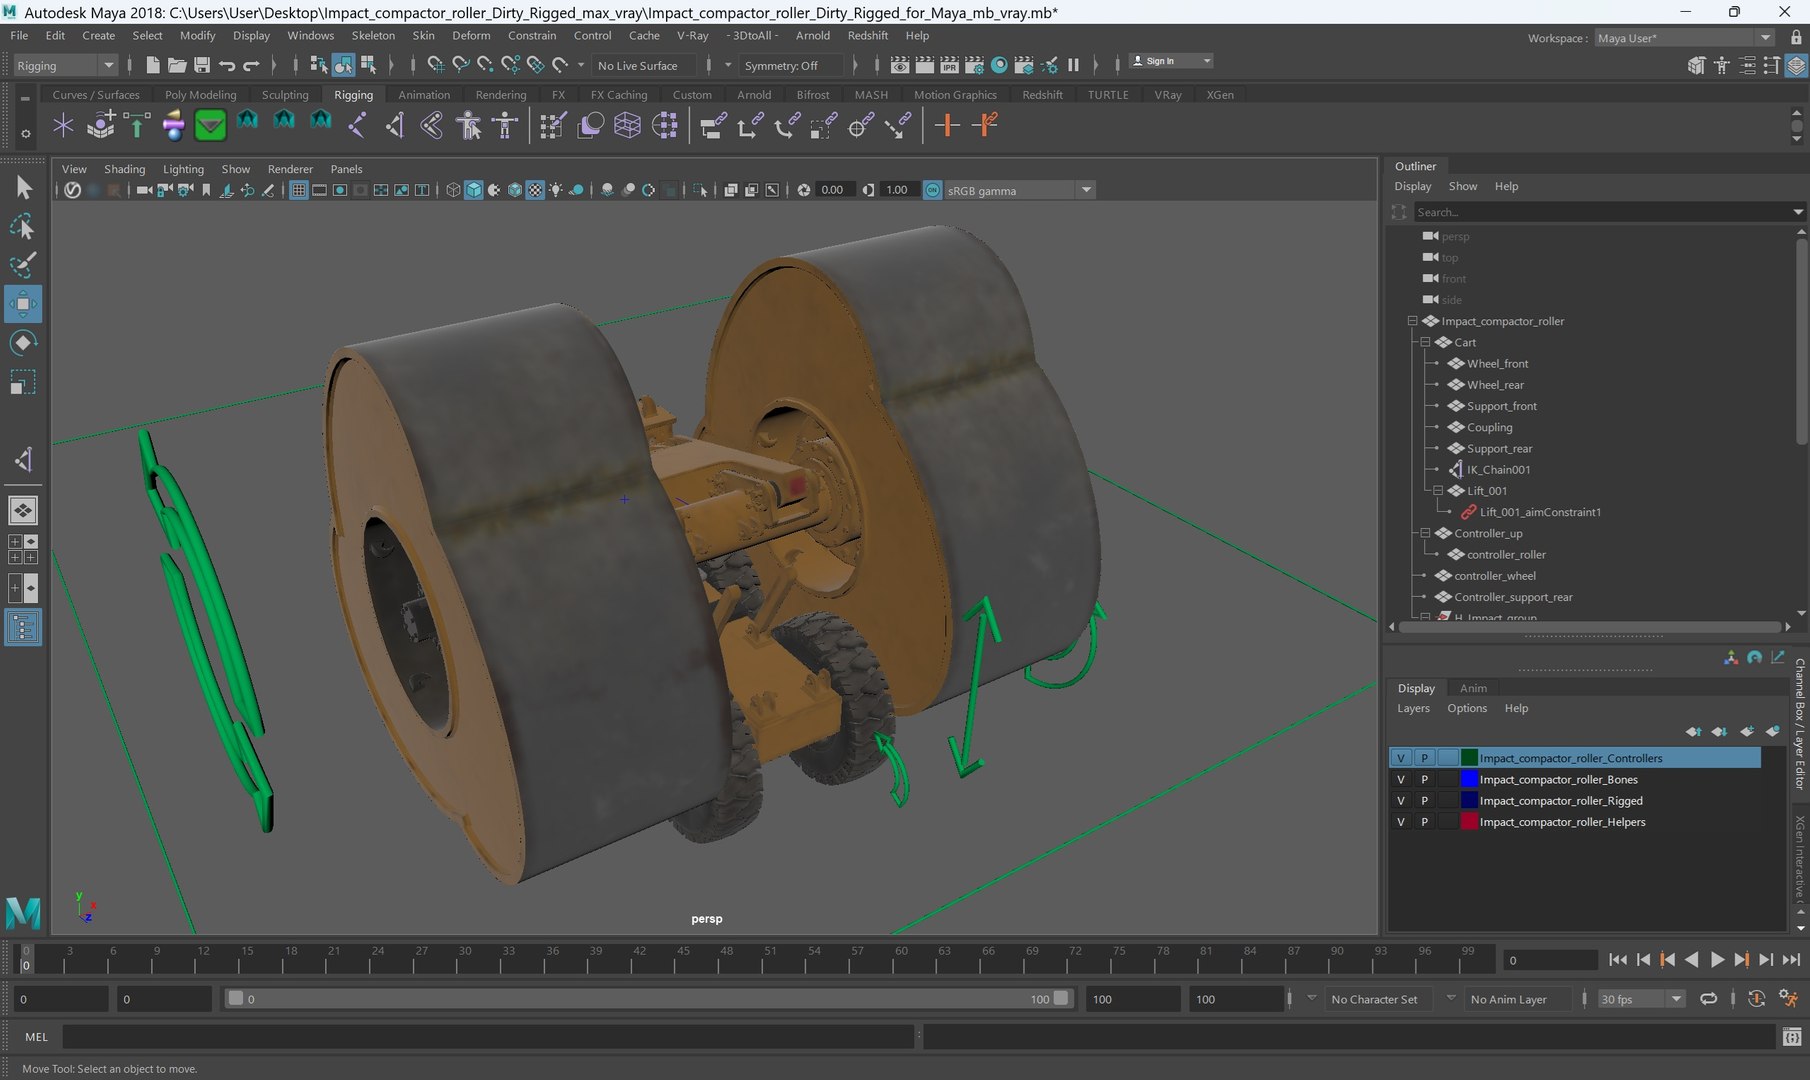Screen dimensions: 1810x1080
Task: Click Symmetry: Off setting
Action: coord(789,65)
